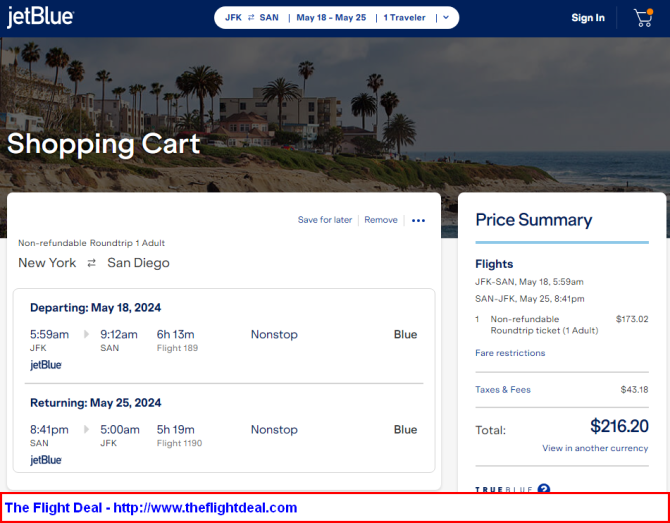The width and height of the screenshot is (670, 523).
Task: Click the roundtrip arrows icon between JFK and SAN
Action: [251, 18]
